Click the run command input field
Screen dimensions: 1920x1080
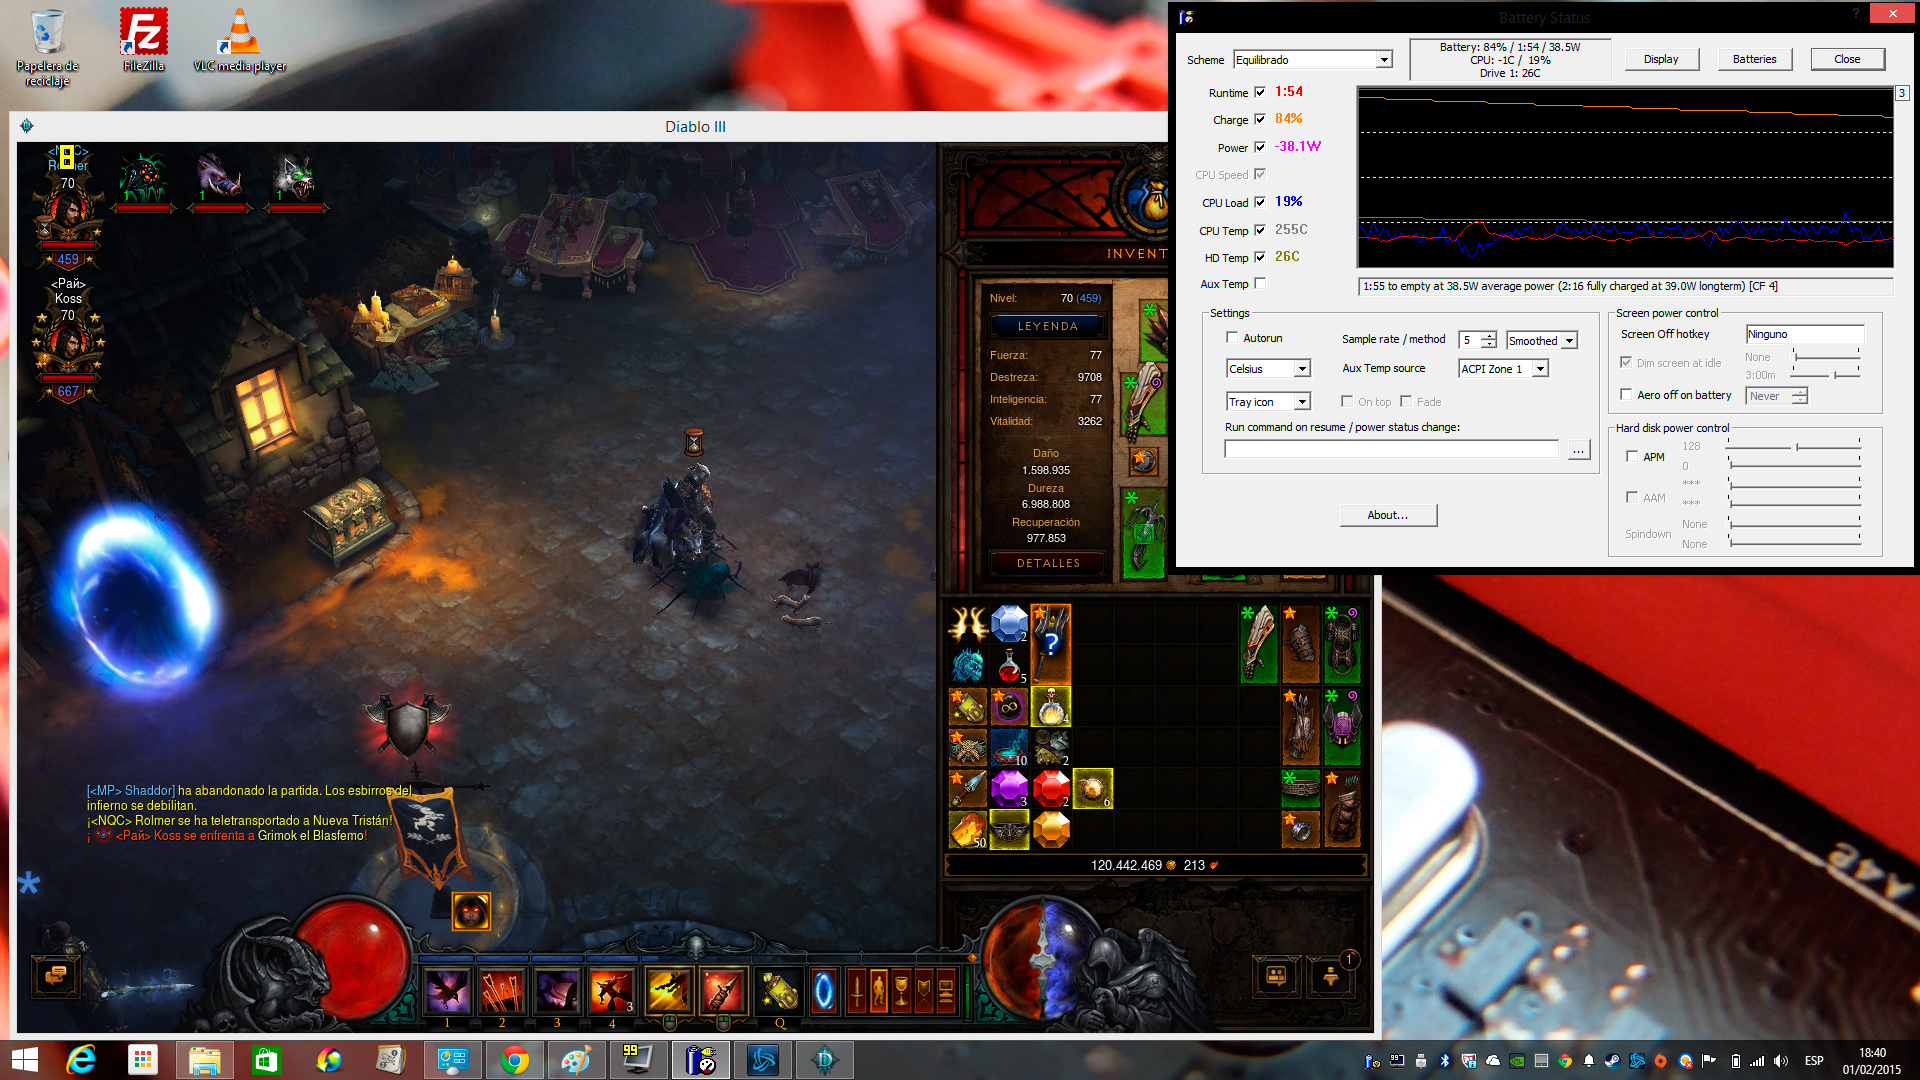pyautogui.click(x=1391, y=449)
